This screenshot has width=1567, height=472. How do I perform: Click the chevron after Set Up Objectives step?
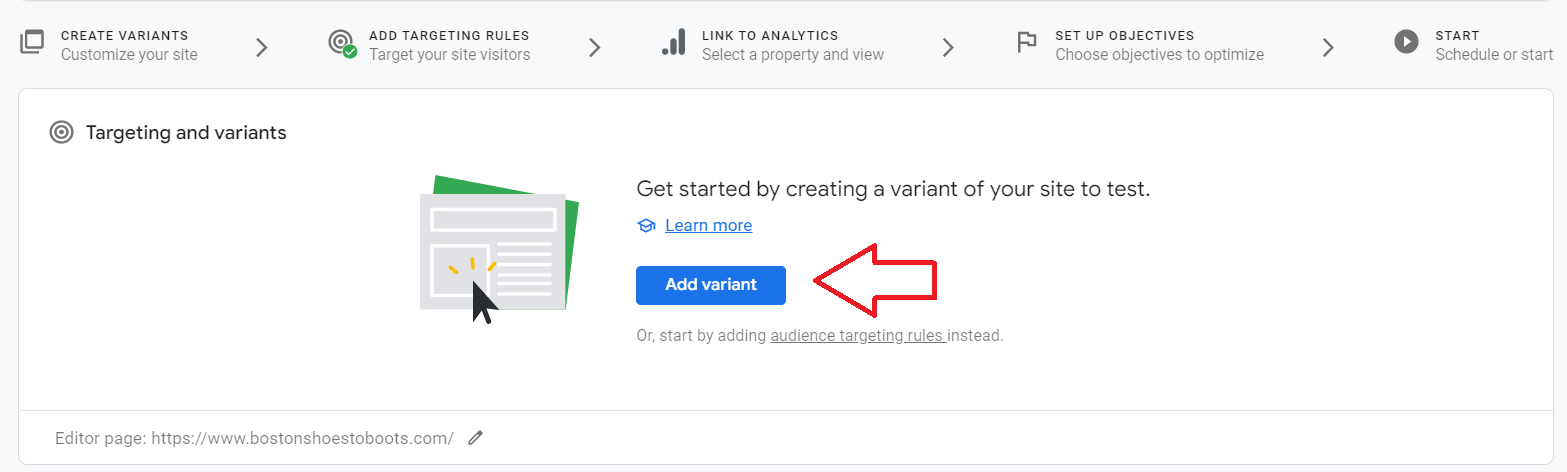tap(1328, 47)
